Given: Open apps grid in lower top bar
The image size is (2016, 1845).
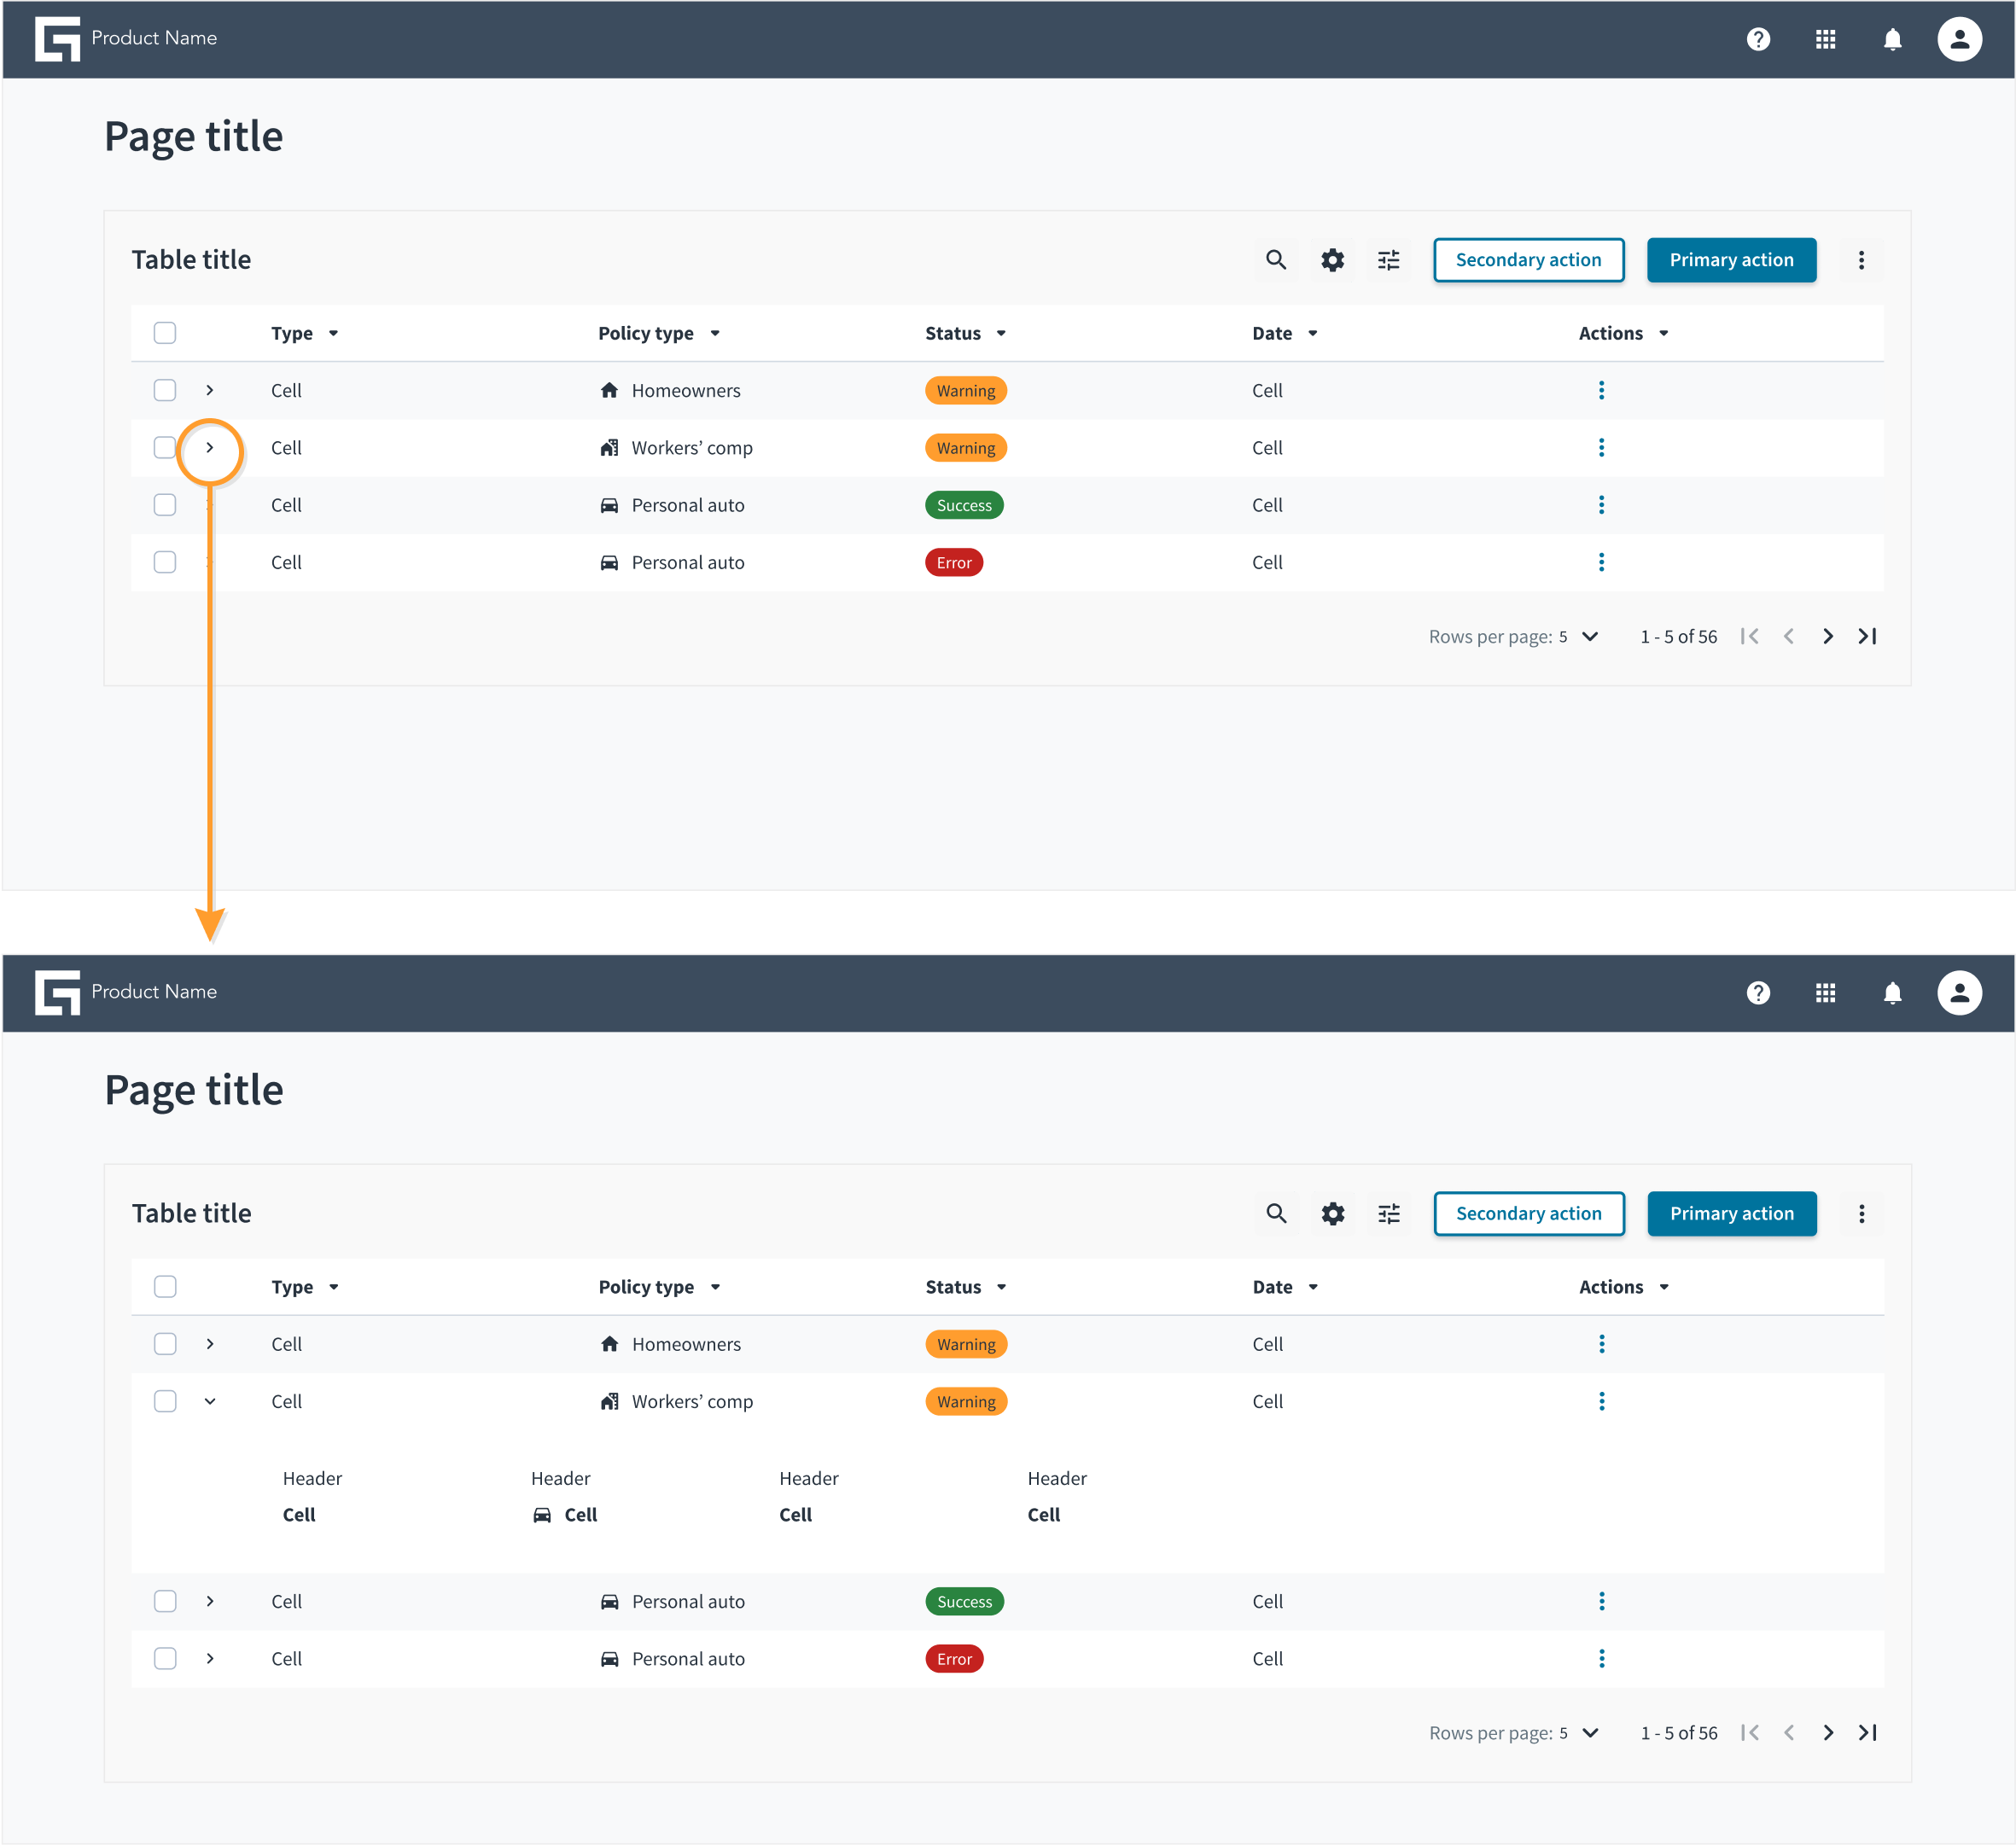Looking at the screenshot, I should coord(1825,993).
